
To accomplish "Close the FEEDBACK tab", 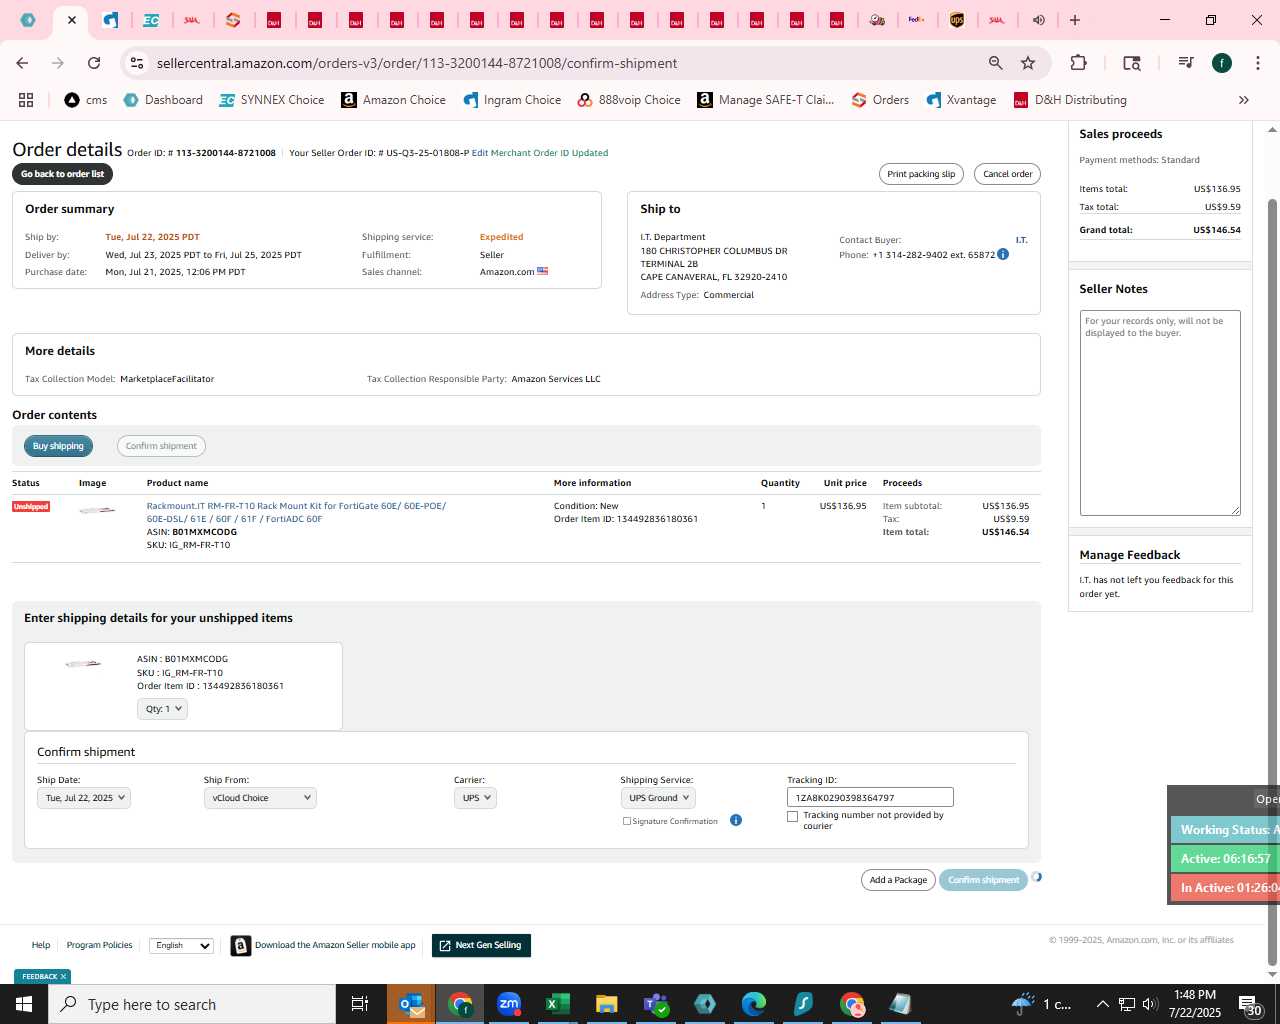I will coord(63,977).
